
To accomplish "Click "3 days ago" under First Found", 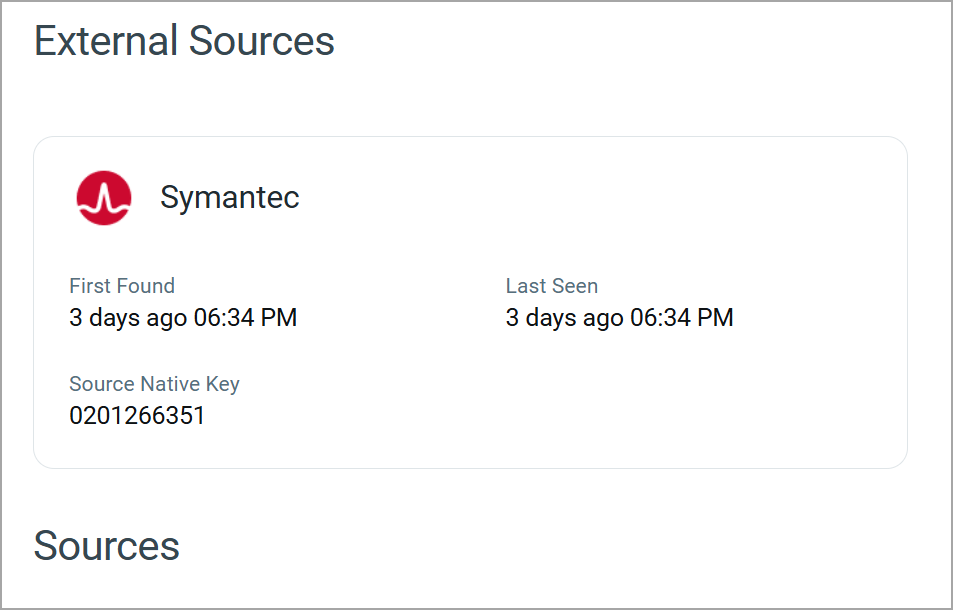I will click(x=128, y=318).
